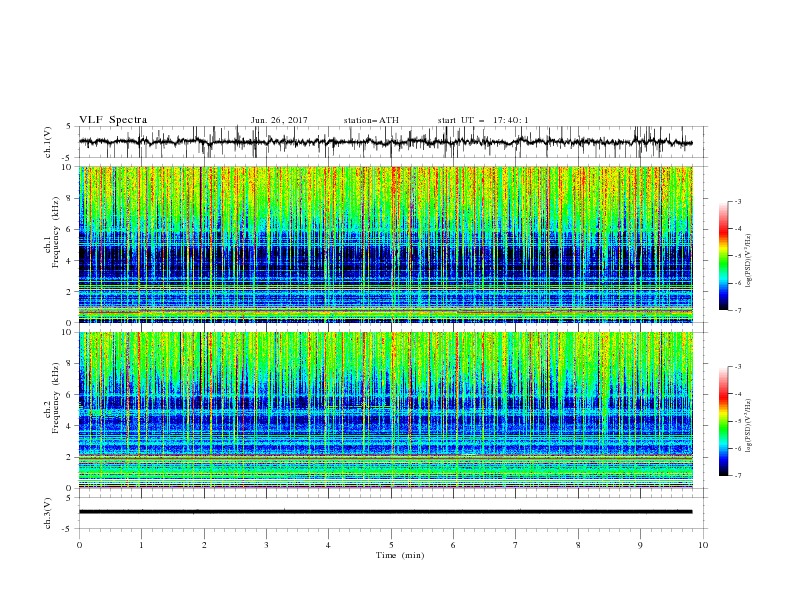Click the lower color bar "log(PSD)(V²/Hz)" label
The image size is (792, 612).
pyautogui.click(x=748, y=426)
